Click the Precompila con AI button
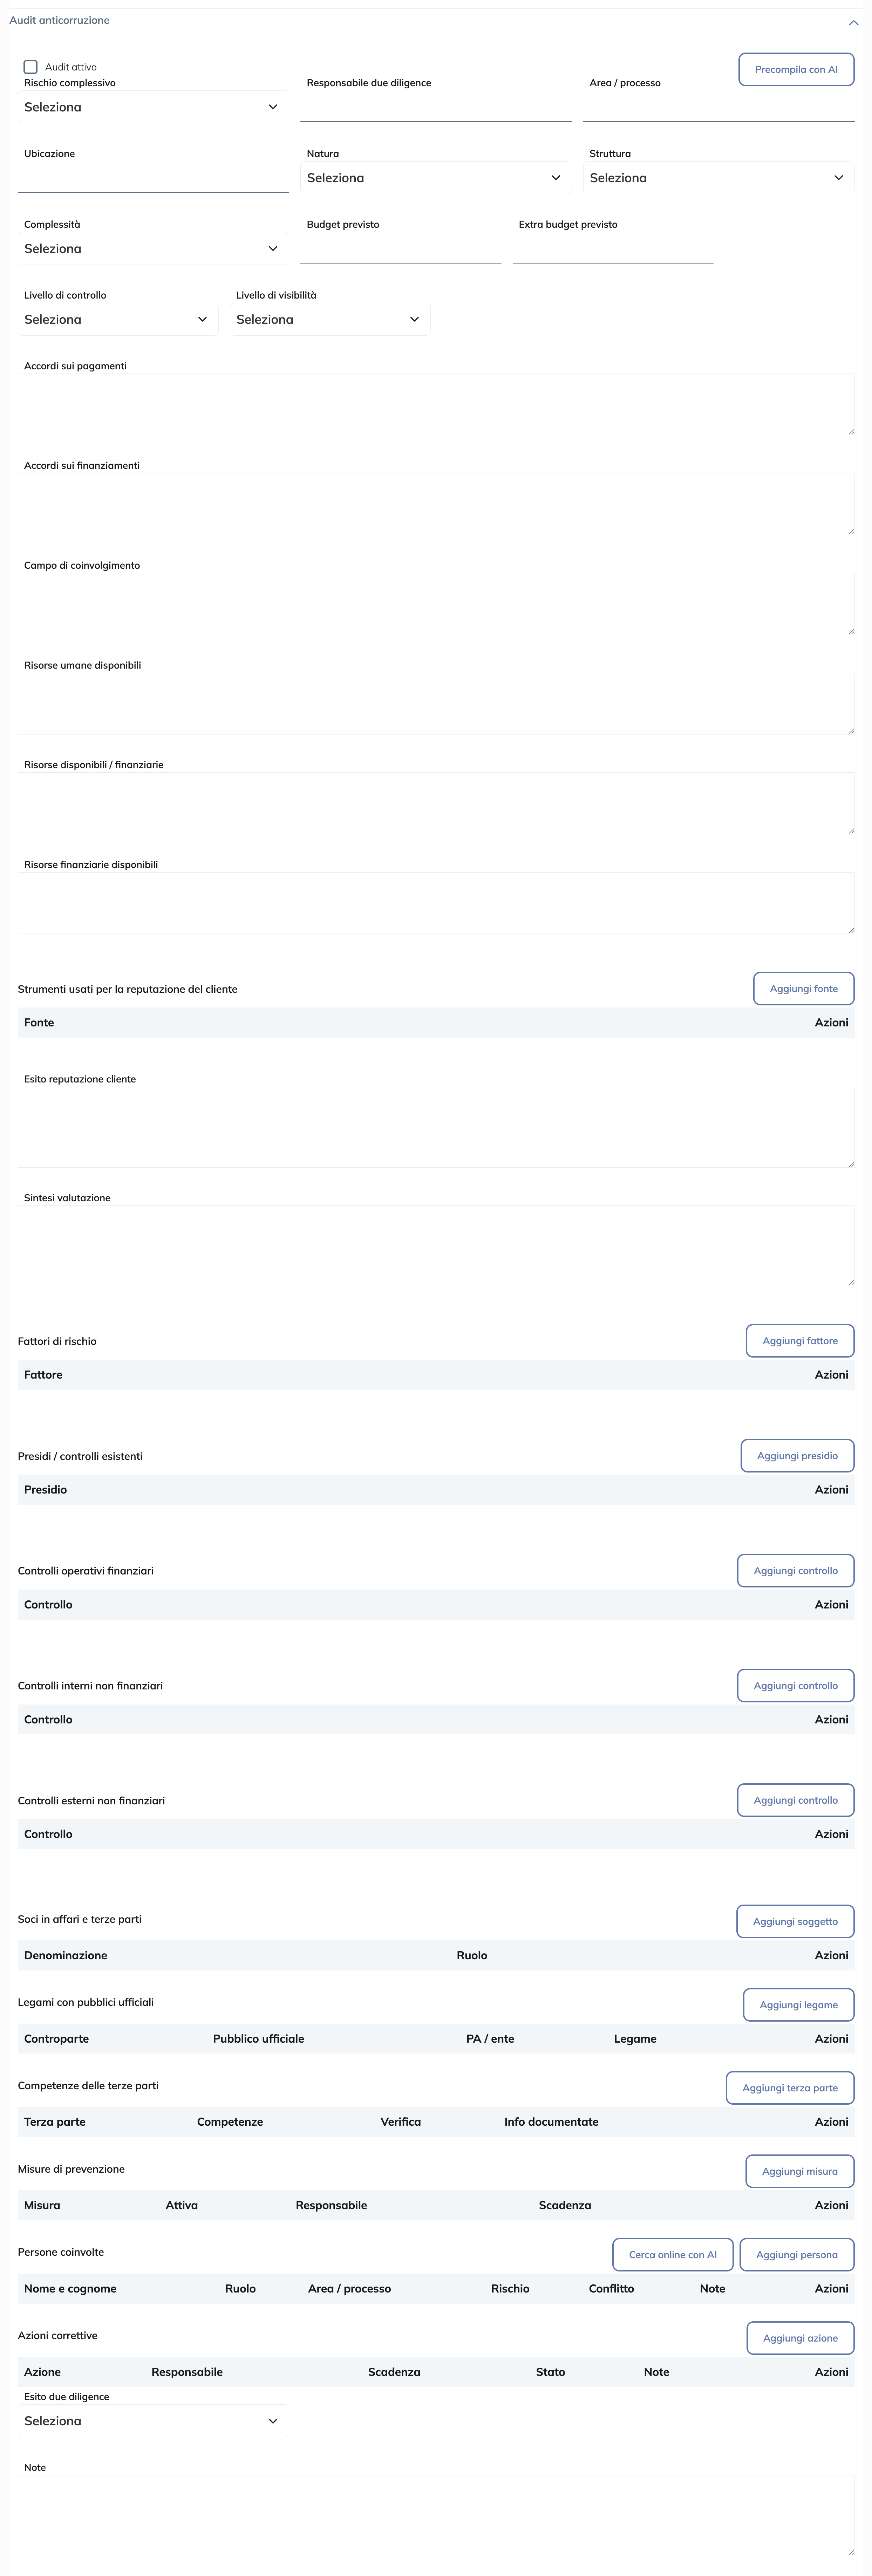The width and height of the screenshot is (872, 2576). (x=796, y=70)
